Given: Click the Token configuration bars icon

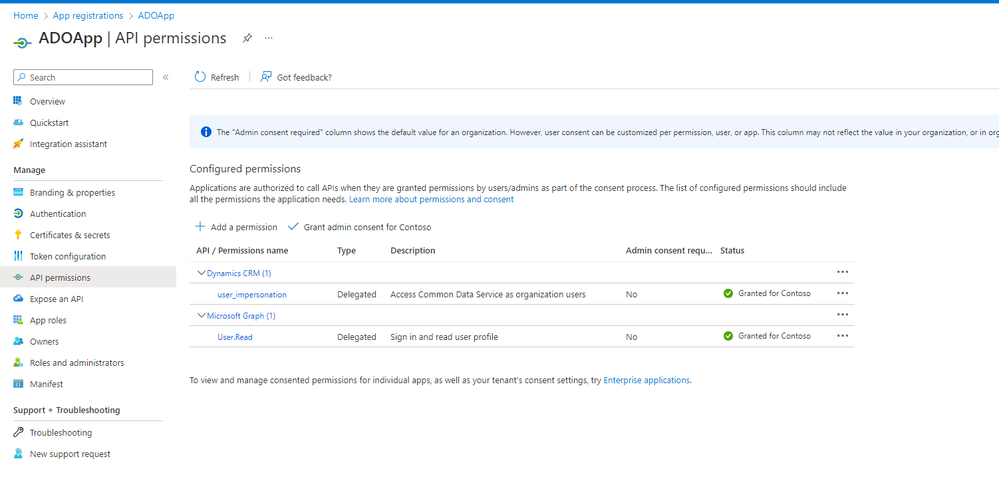Looking at the screenshot, I should (18, 256).
